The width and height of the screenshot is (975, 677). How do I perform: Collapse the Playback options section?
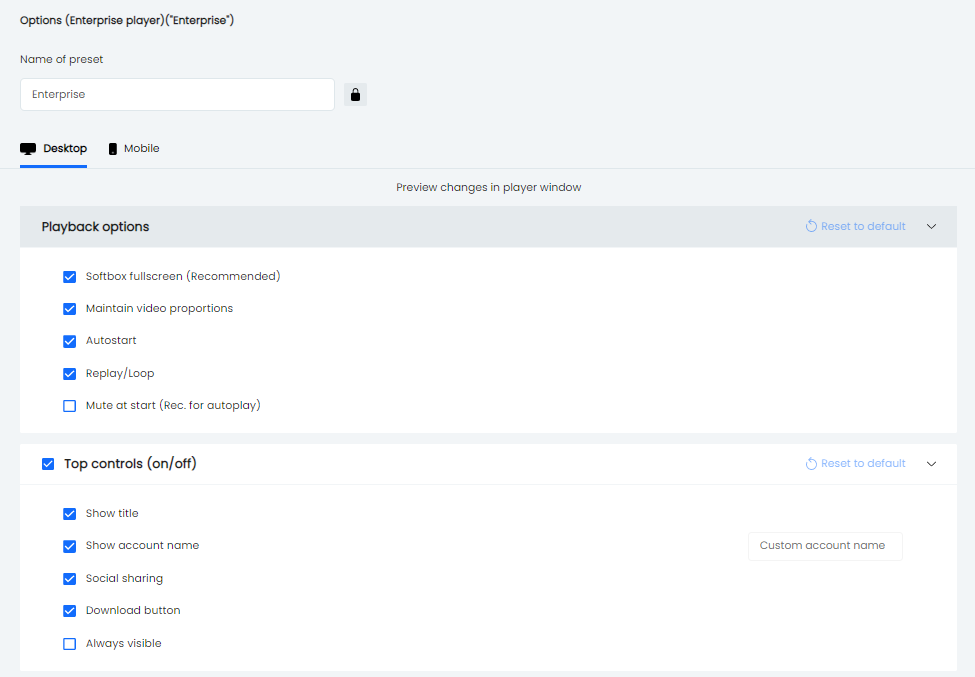tap(931, 226)
